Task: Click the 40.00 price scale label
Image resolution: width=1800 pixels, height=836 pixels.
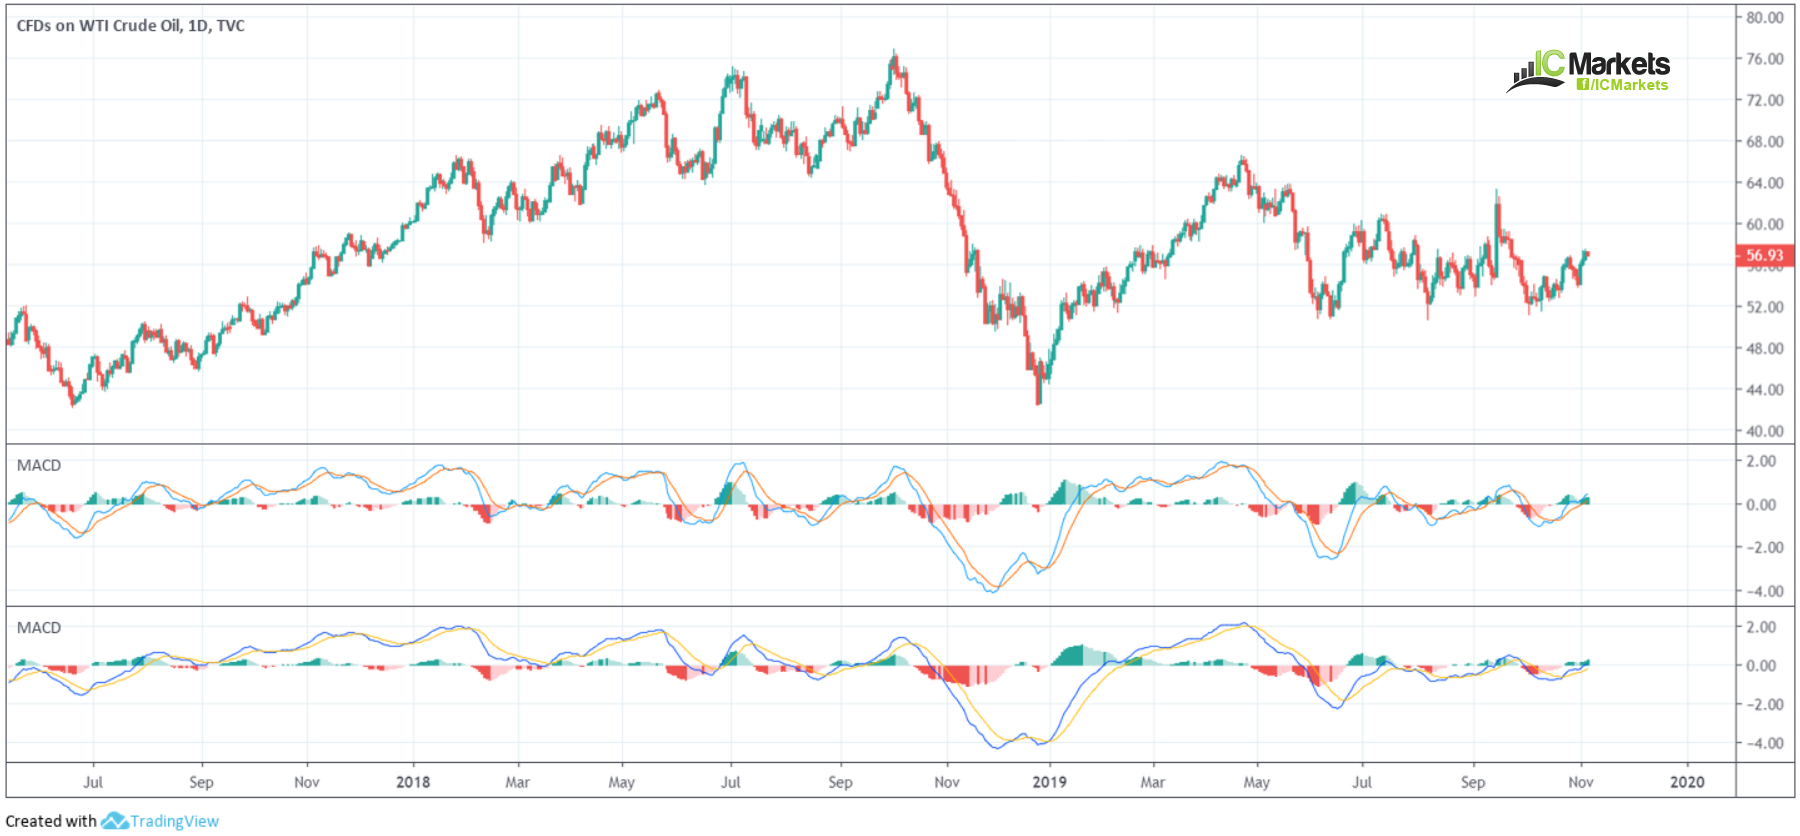Action: coord(1765,432)
